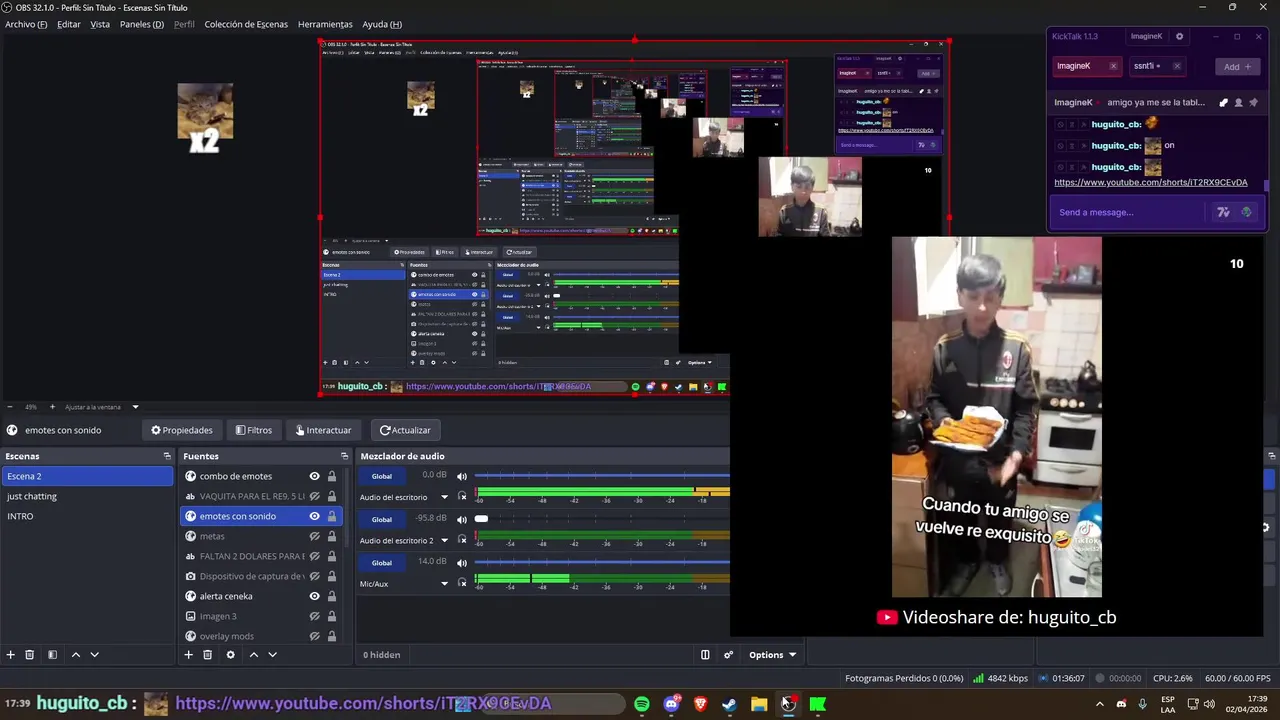Click the Actualizar button

click(405, 430)
